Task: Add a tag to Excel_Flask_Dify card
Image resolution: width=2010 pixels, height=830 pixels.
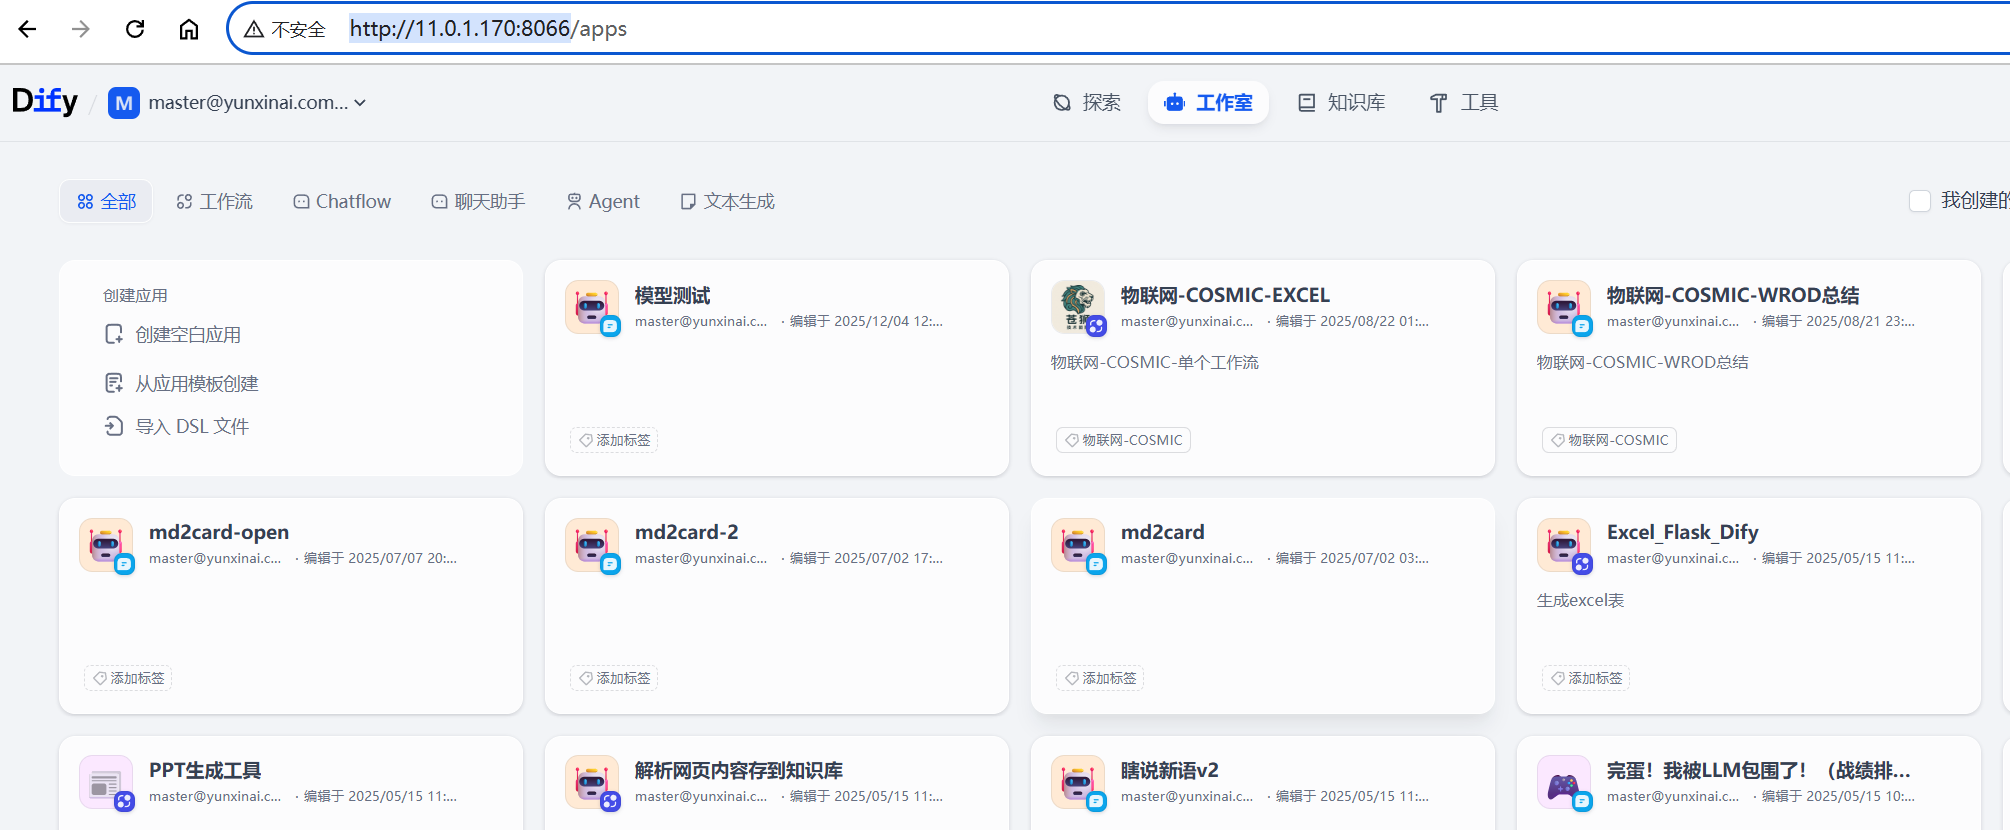Action: (x=1586, y=678)
